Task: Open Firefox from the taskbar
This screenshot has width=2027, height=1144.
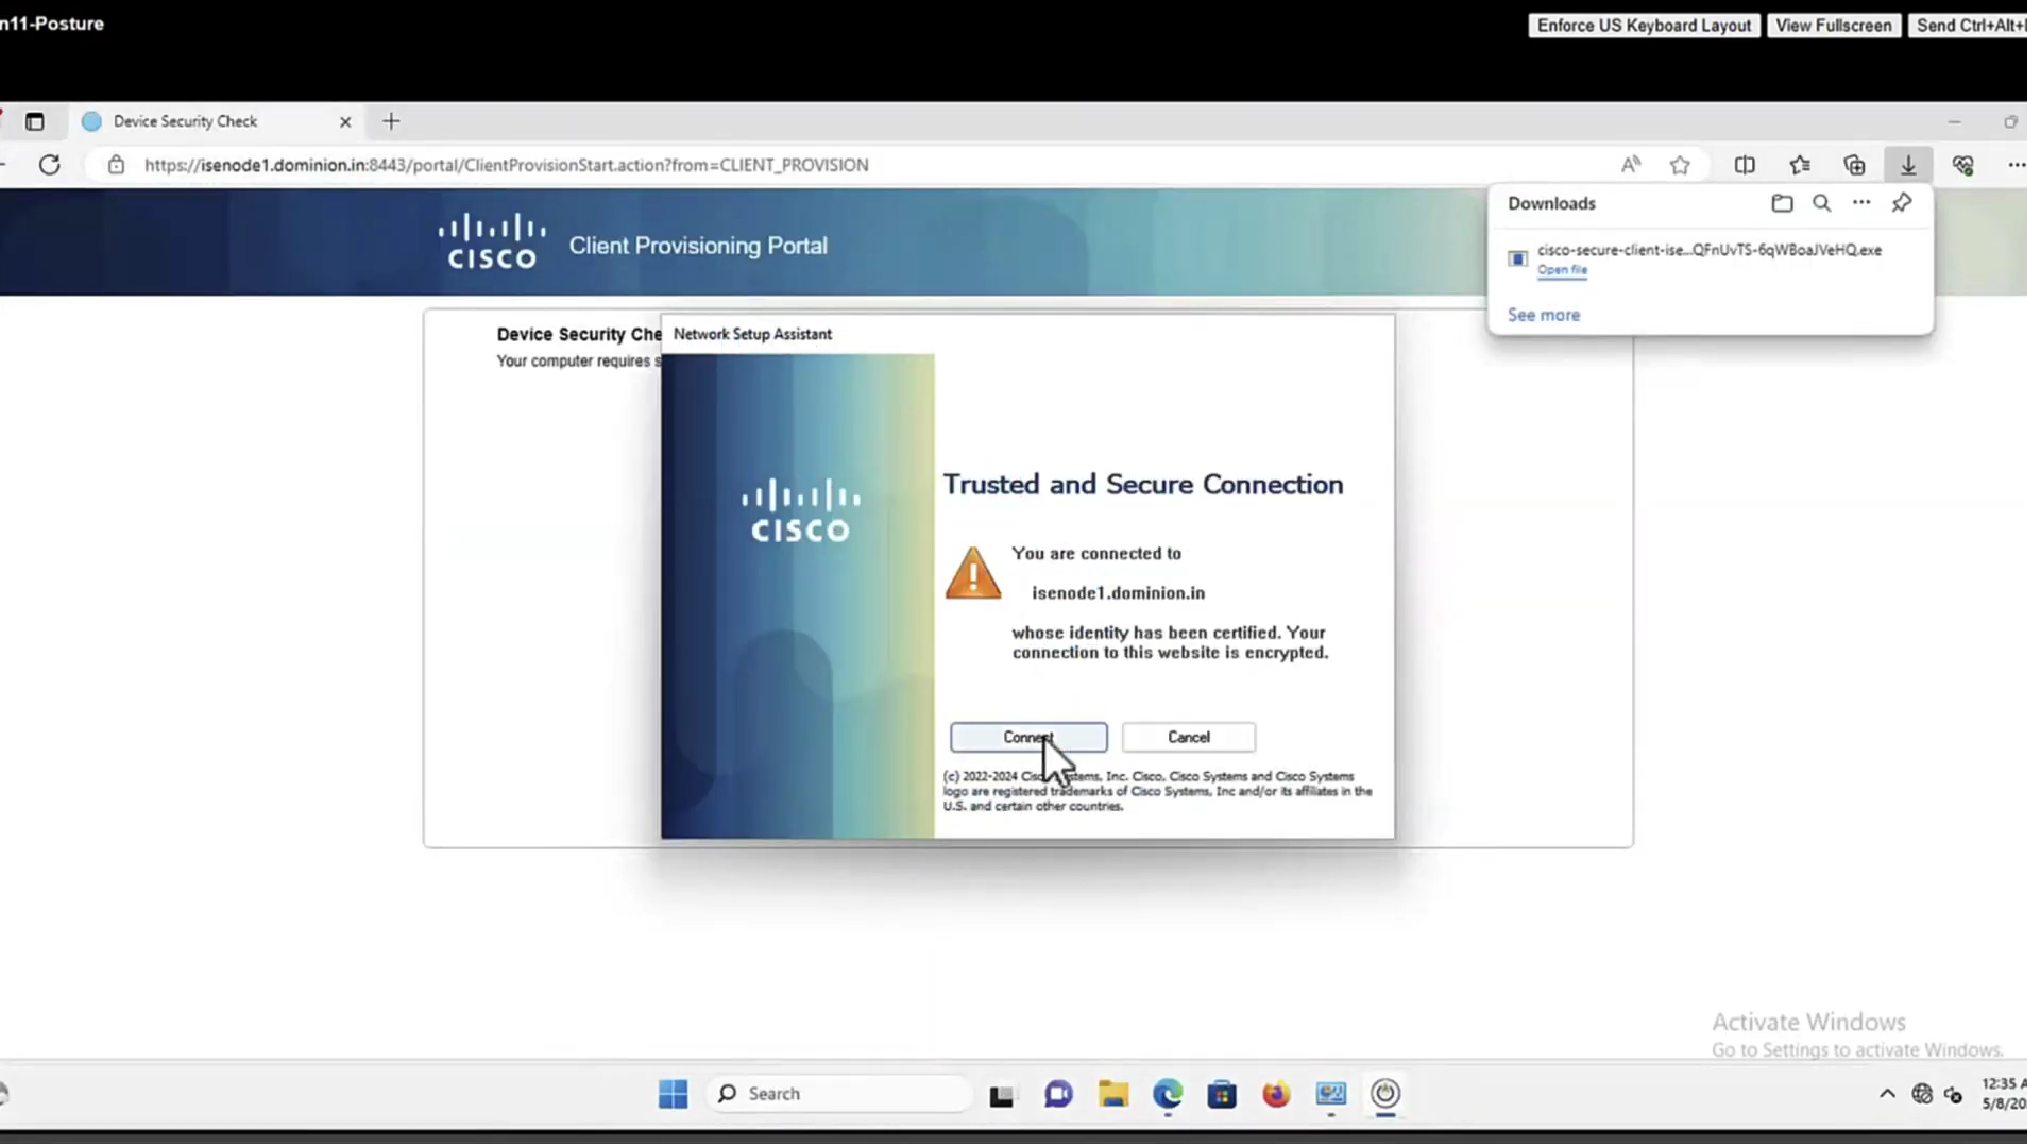Action: pyautogui.click(x=1275, y=1094)
